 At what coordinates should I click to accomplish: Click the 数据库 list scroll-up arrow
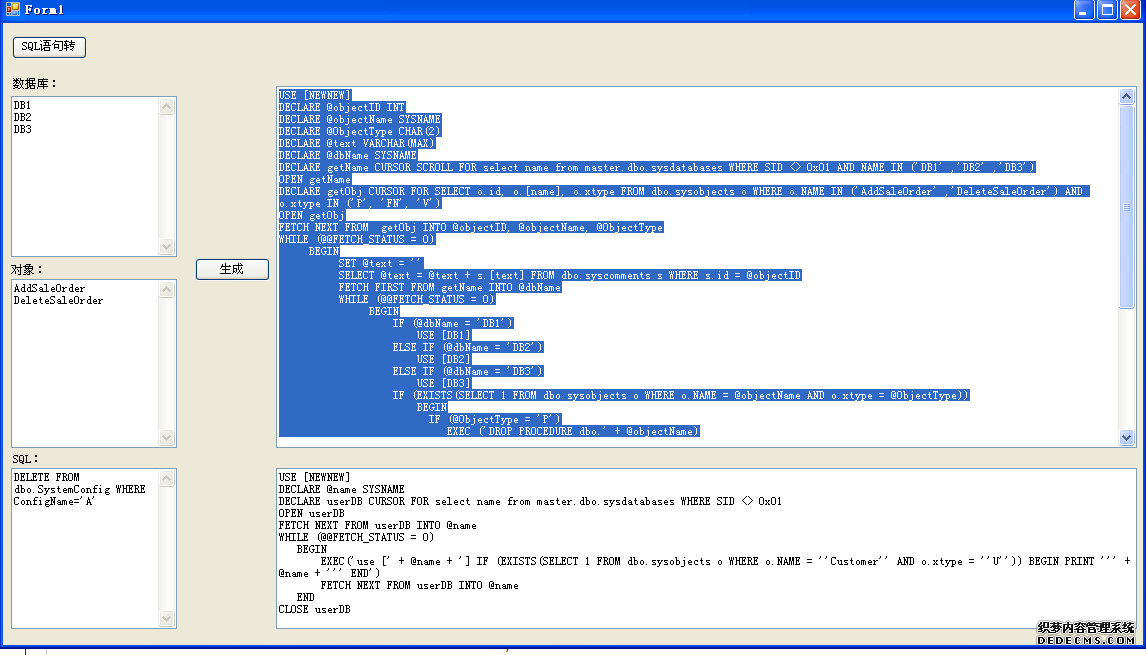167,106
